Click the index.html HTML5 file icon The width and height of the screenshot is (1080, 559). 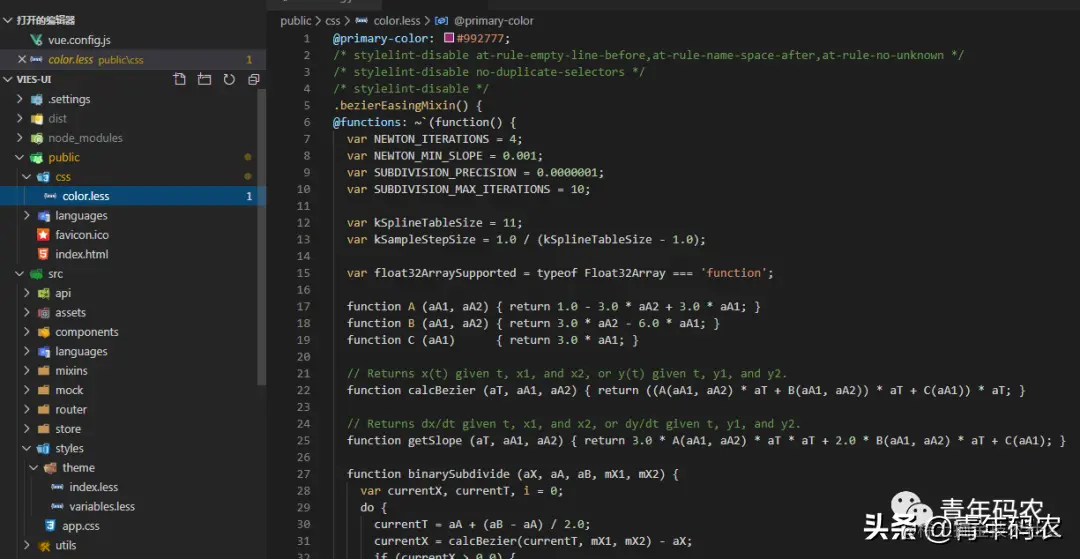43,254
